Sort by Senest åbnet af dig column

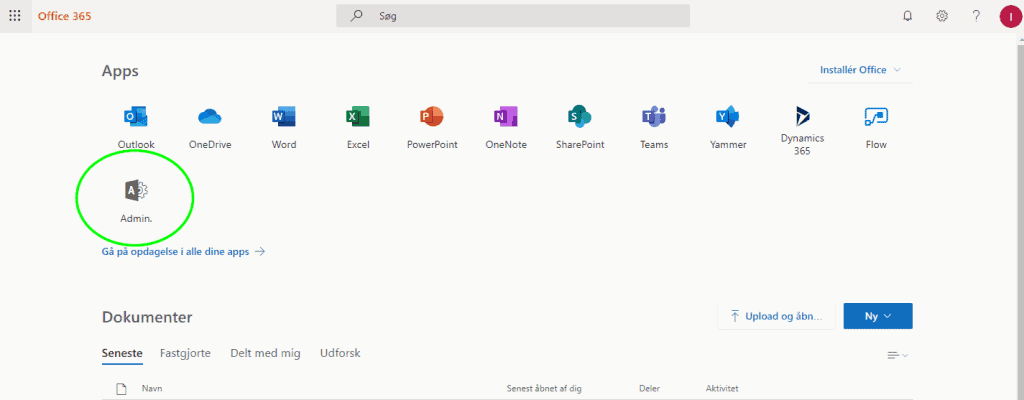click(x=544, y=389)
